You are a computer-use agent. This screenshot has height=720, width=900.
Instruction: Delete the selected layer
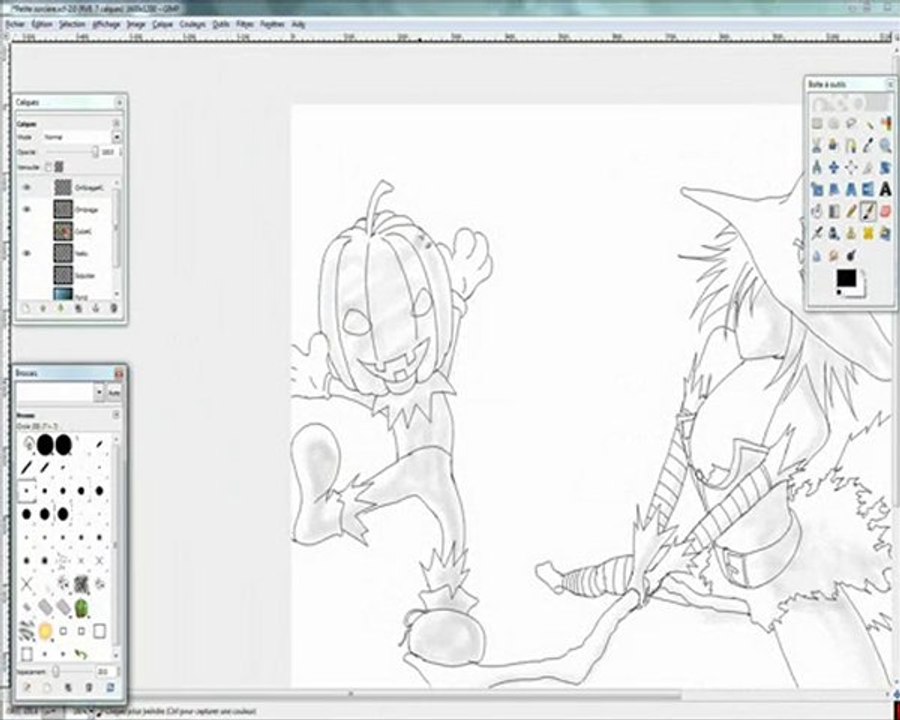(x=114, y=309)
